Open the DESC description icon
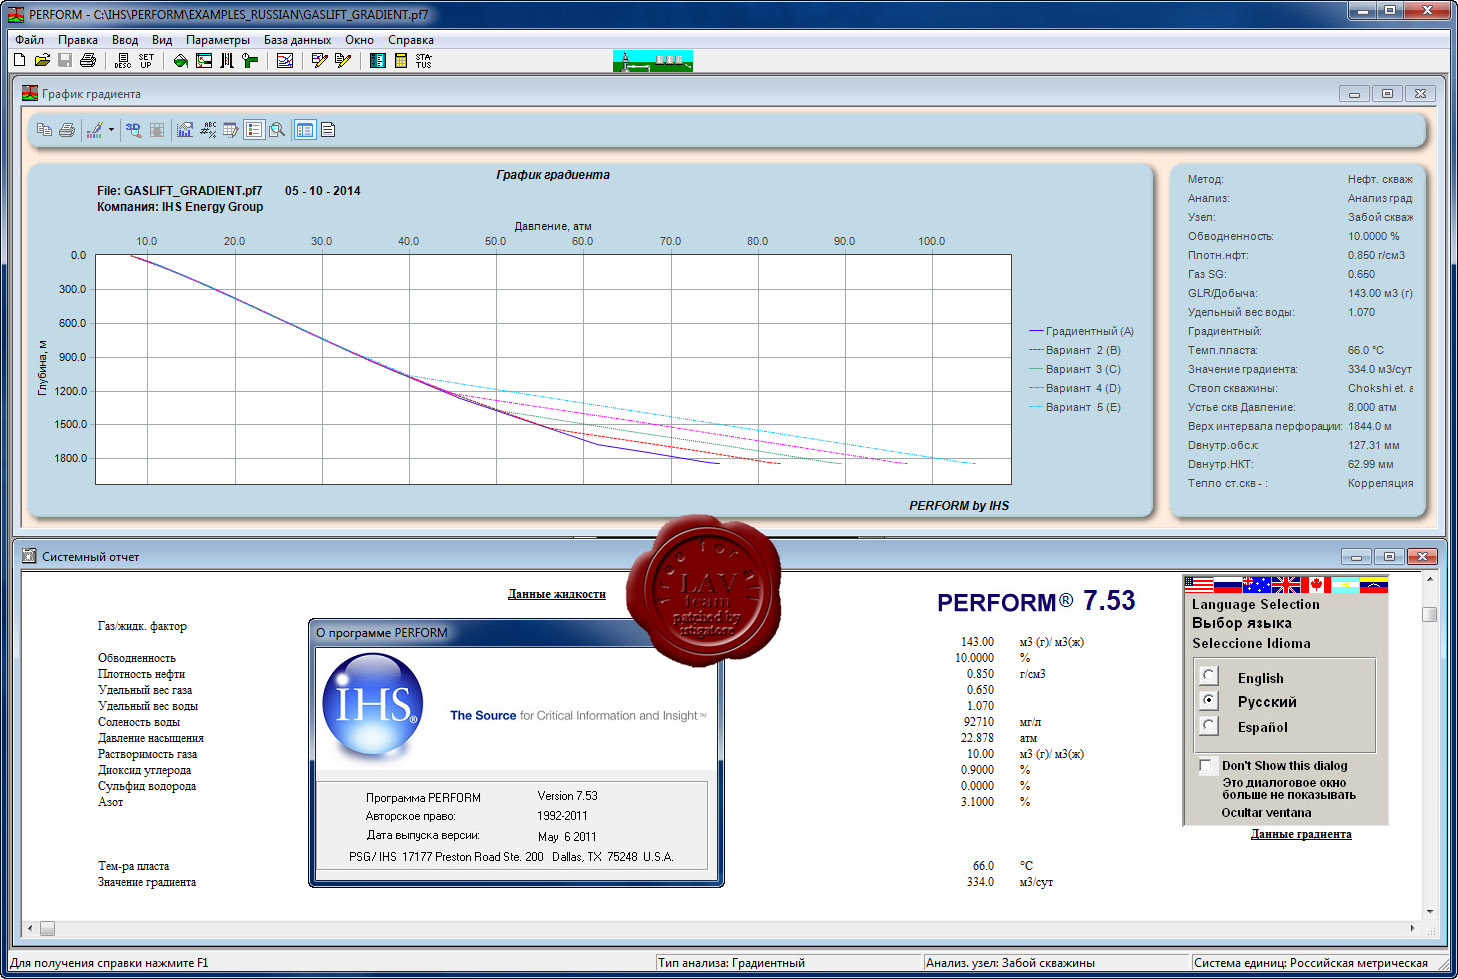1458x979 pixels. point(123,60)
